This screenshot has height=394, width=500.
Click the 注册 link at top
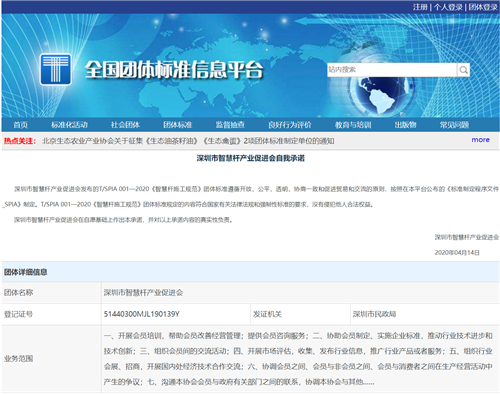click(420, 7)
